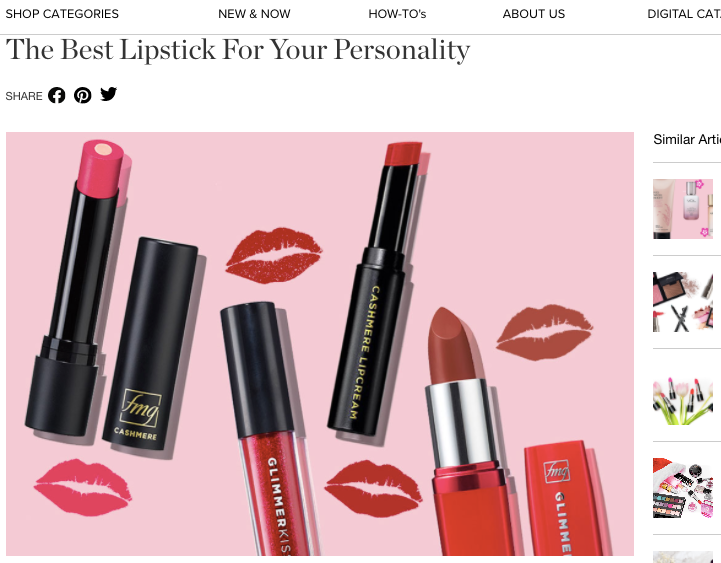Go to the HOW-TO's section
721x563 pixels.
pyautogui.click(x=397, y=14)
